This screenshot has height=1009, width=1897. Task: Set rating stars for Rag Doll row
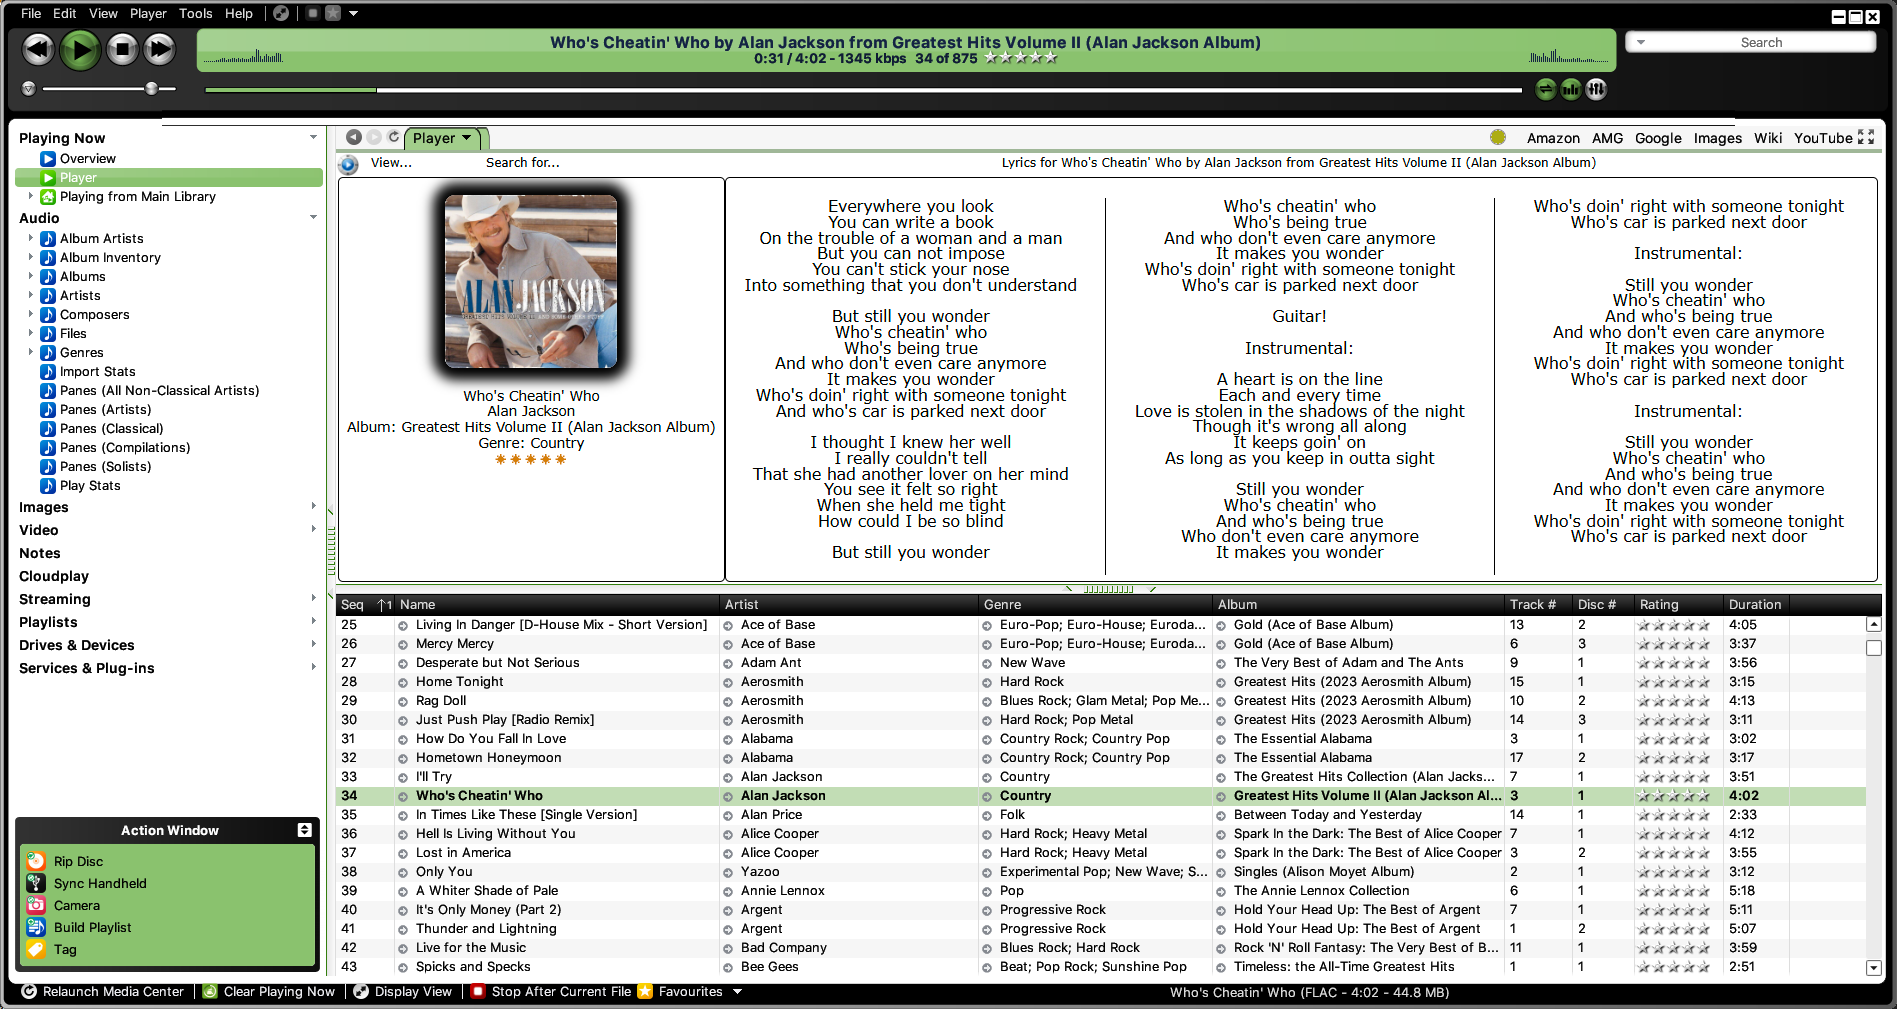[x=1673, y=701]
